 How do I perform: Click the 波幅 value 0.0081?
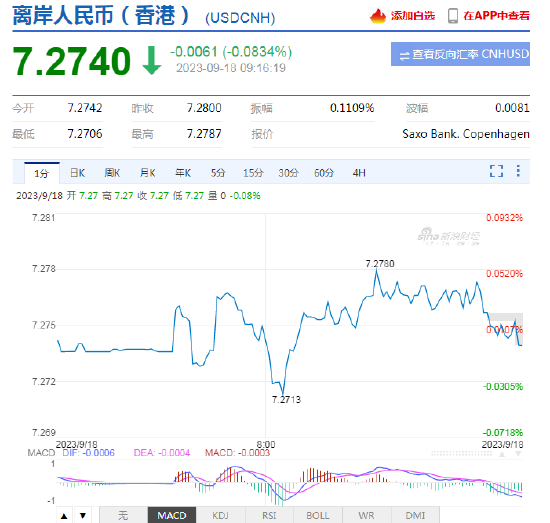pyautogui.click(x=512, y=108)
